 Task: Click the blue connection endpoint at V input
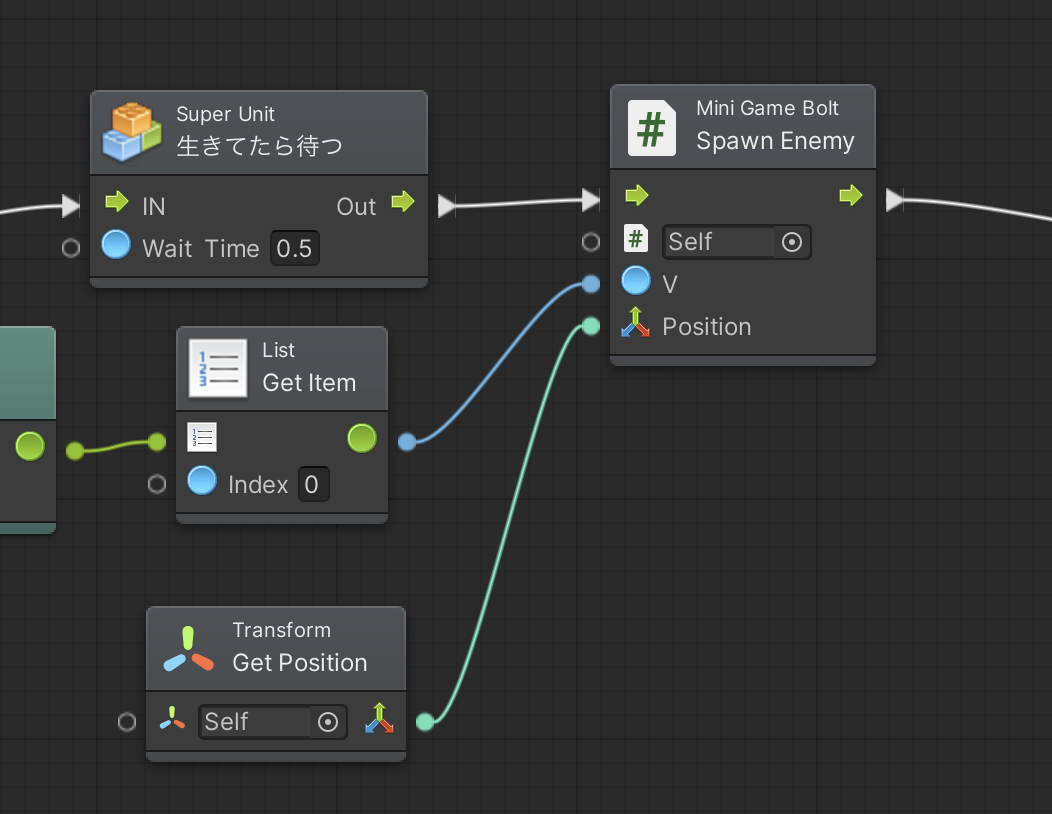point(591,284)
